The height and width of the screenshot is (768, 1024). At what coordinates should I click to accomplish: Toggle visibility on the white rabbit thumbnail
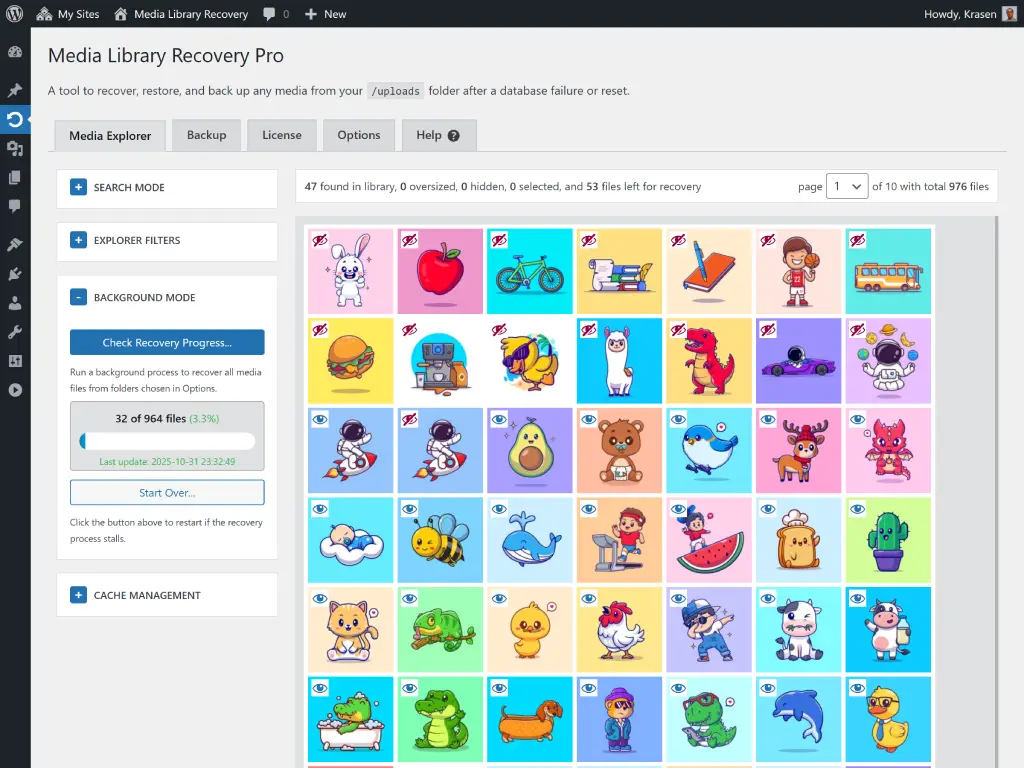coord(321,239)
